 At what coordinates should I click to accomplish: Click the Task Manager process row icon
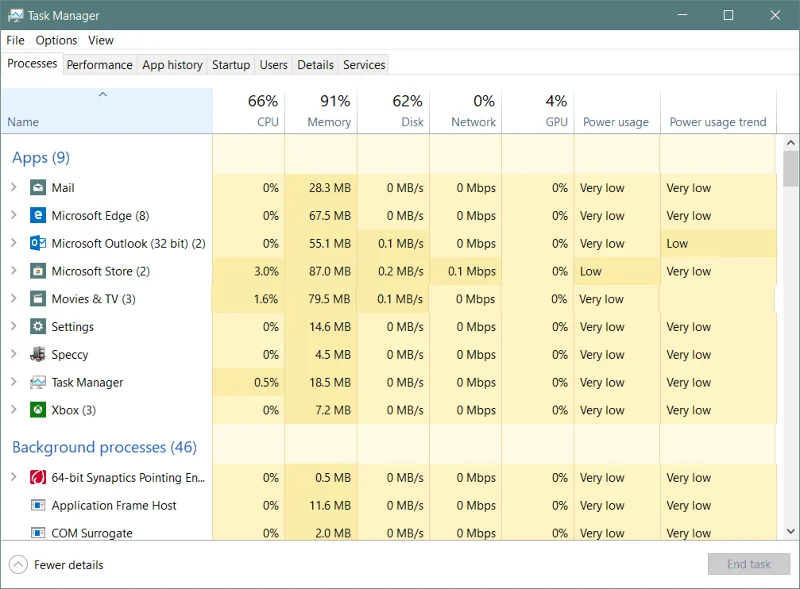coord(38,382)
